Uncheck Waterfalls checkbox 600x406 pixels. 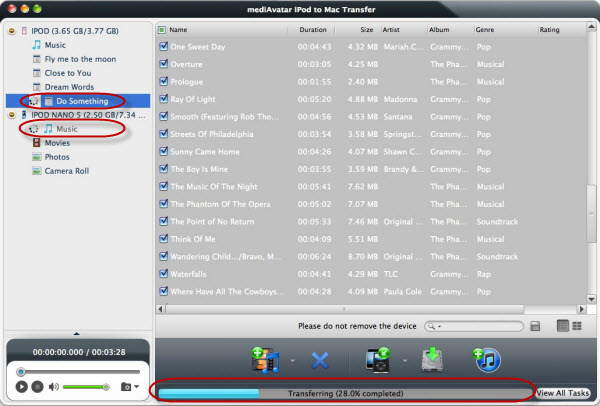(x=164, y=274)
